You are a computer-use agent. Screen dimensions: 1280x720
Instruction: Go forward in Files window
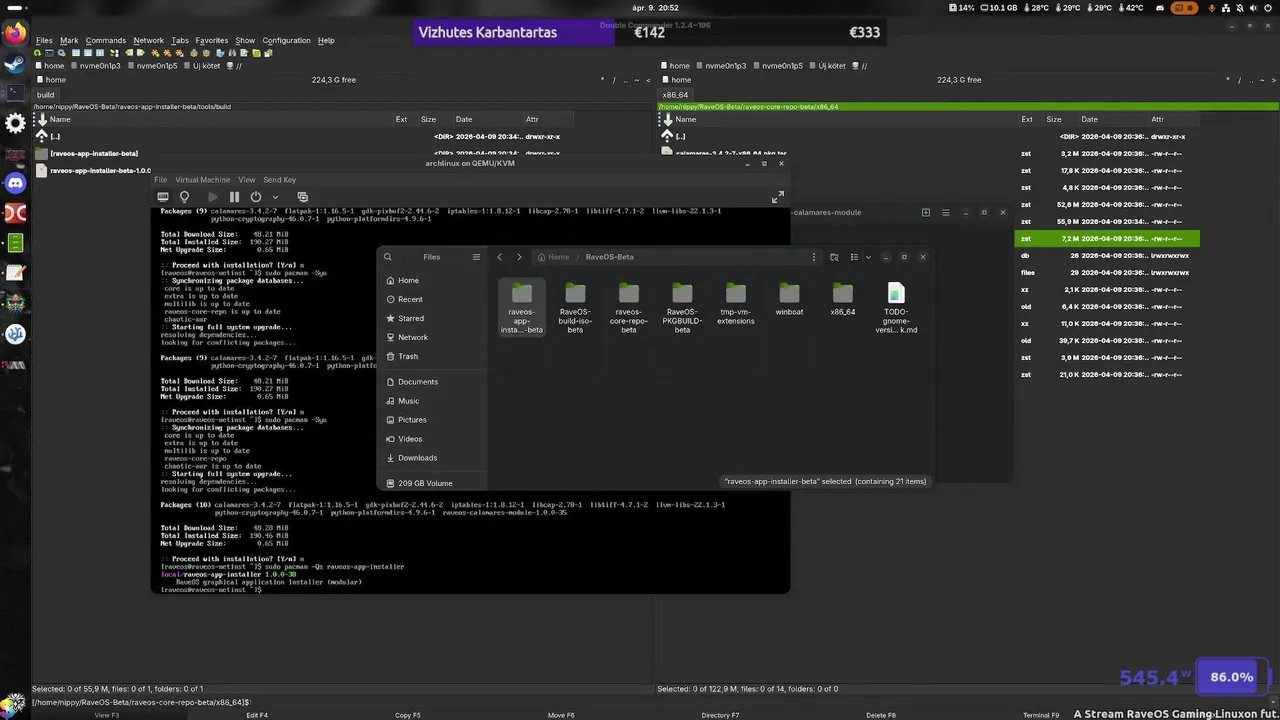(519, 257)
